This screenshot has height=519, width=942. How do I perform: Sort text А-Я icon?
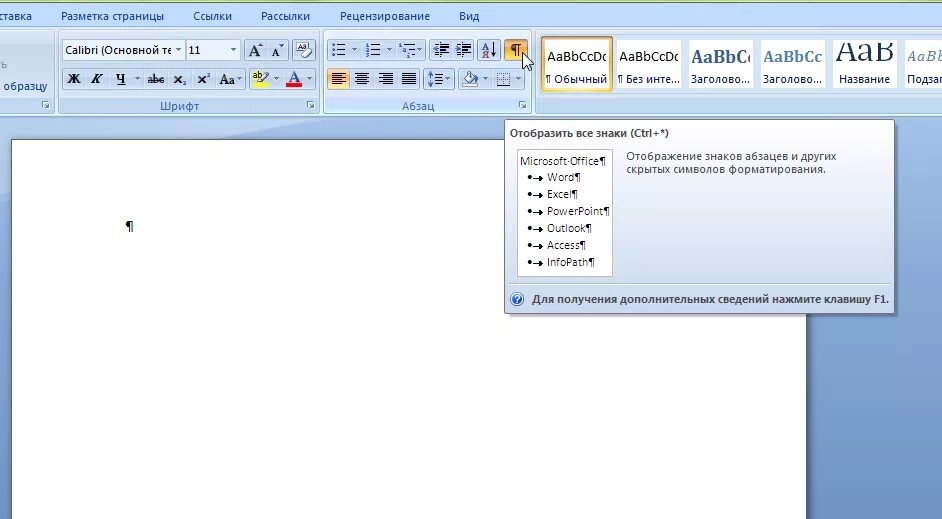489,50
